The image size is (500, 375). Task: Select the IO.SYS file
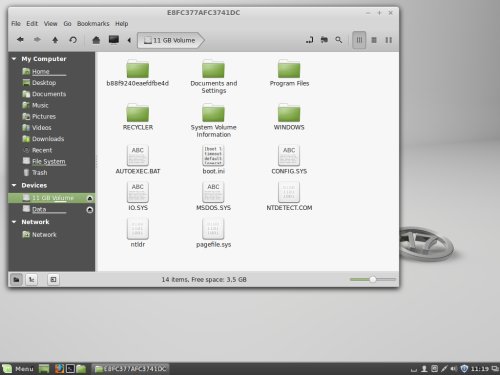coord(138,197)
